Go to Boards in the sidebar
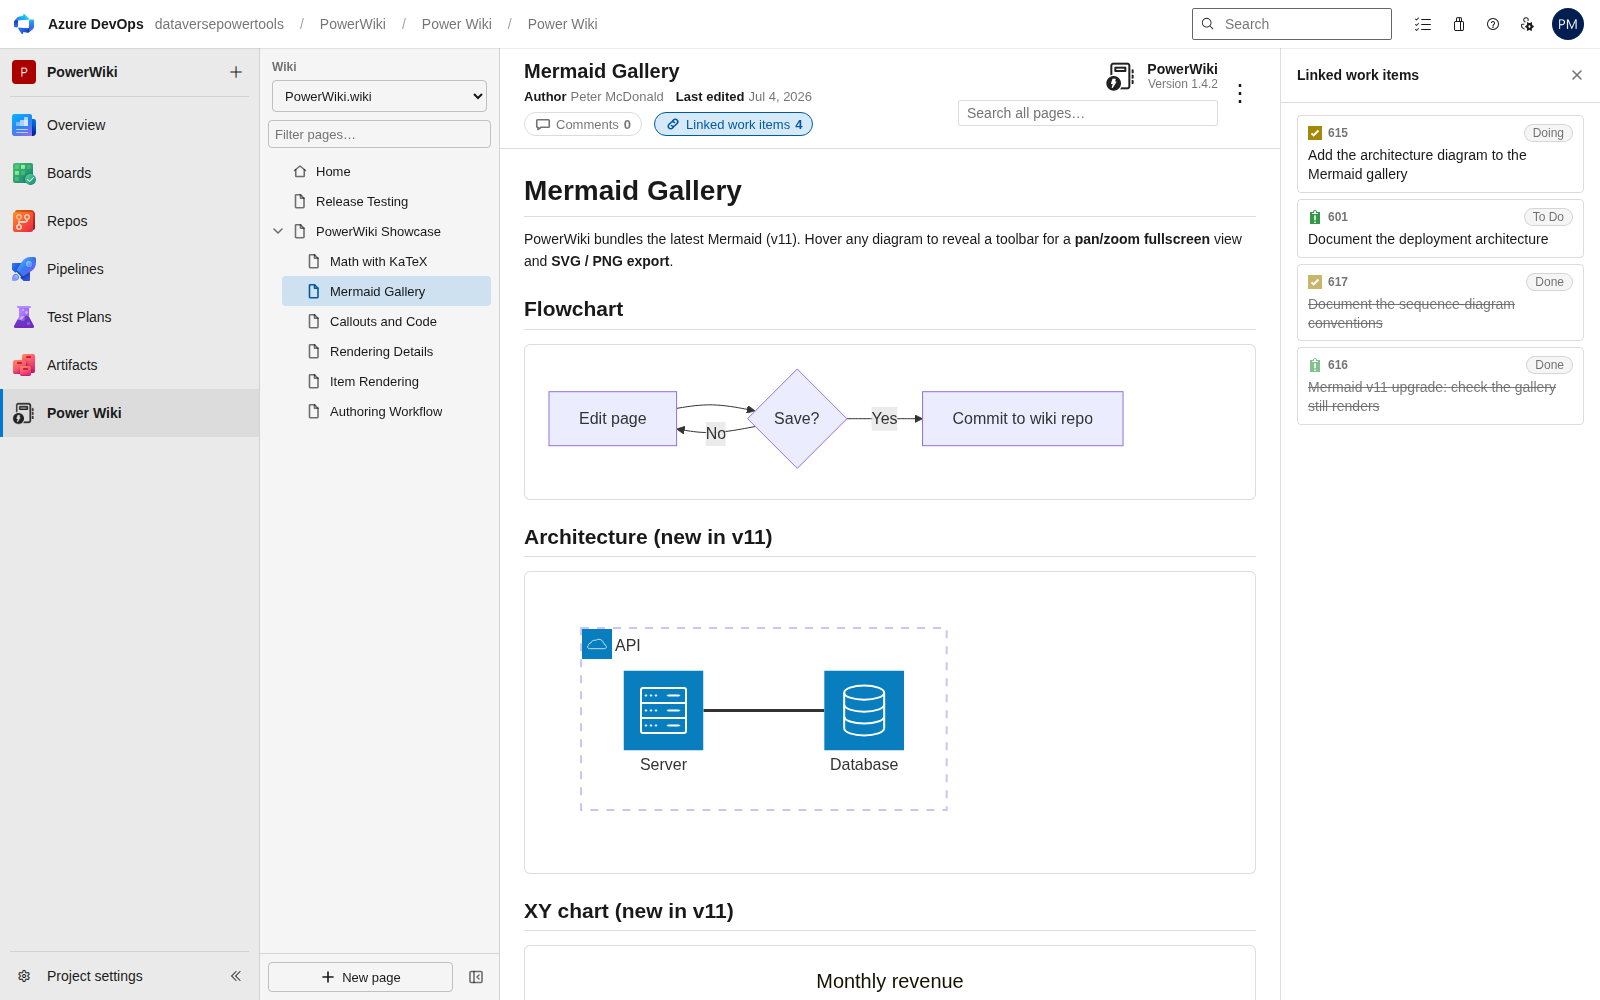Viewport: 1600px width, 1000px height. pos(130,173)
